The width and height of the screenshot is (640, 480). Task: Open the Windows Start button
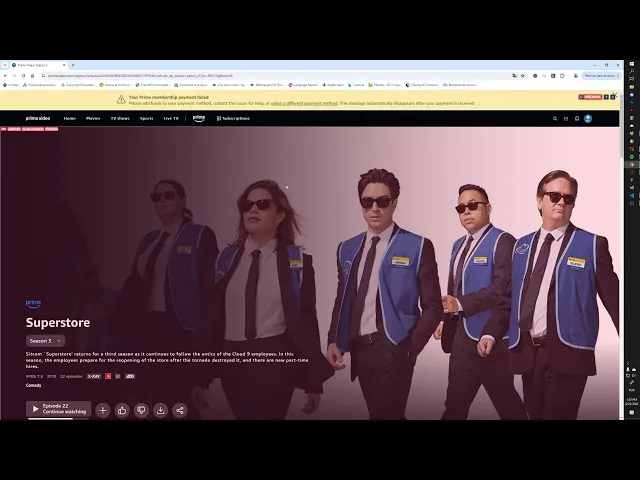pyautogui.click(x=632, y=64)
